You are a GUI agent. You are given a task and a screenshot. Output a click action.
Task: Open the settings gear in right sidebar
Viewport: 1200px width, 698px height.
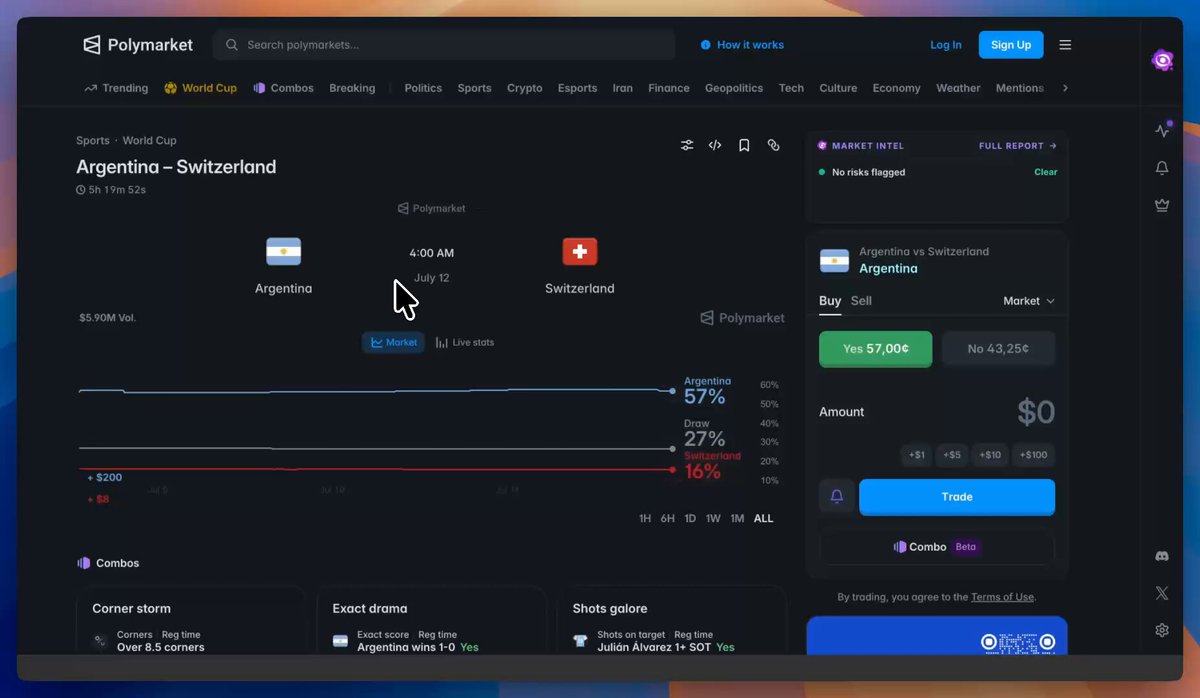[x=1162, y=630]
